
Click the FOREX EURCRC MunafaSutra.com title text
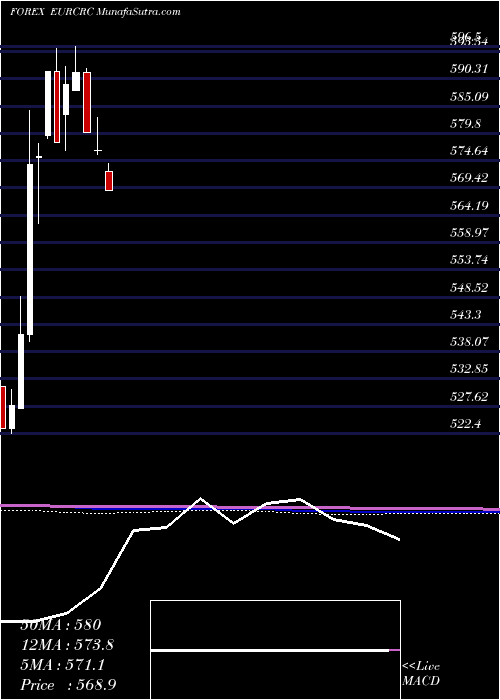point(95,12)
